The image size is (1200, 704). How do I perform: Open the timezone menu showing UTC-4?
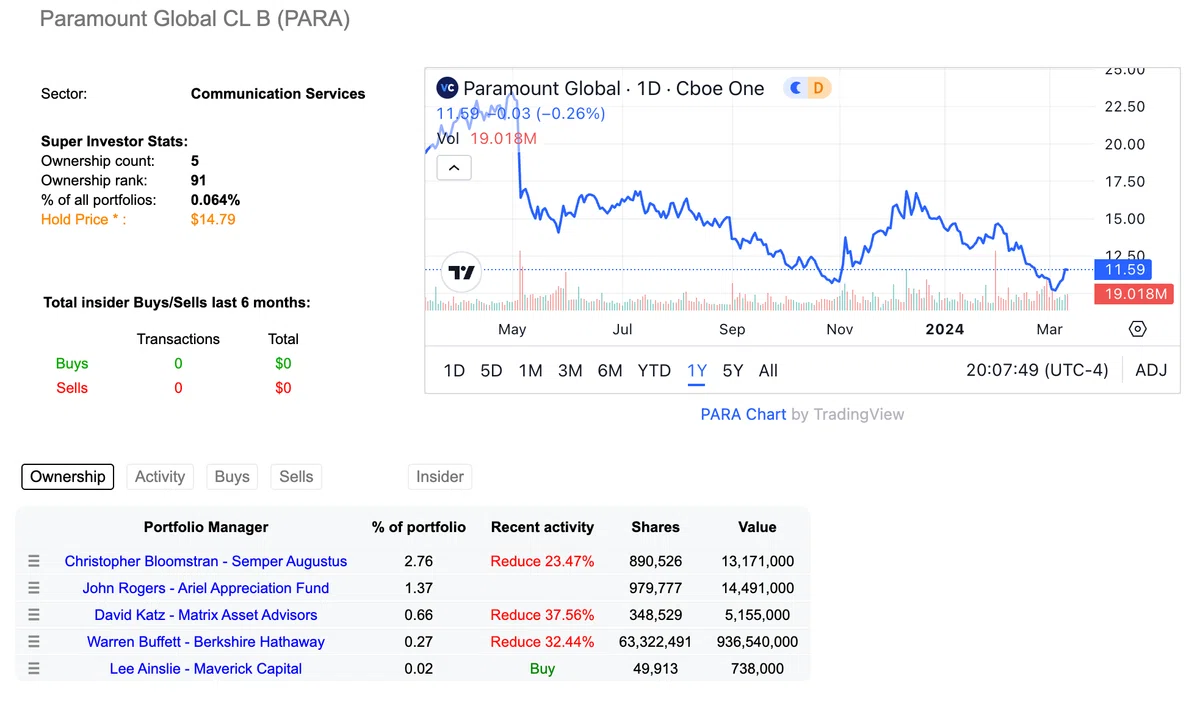(x=1037, y=370)
